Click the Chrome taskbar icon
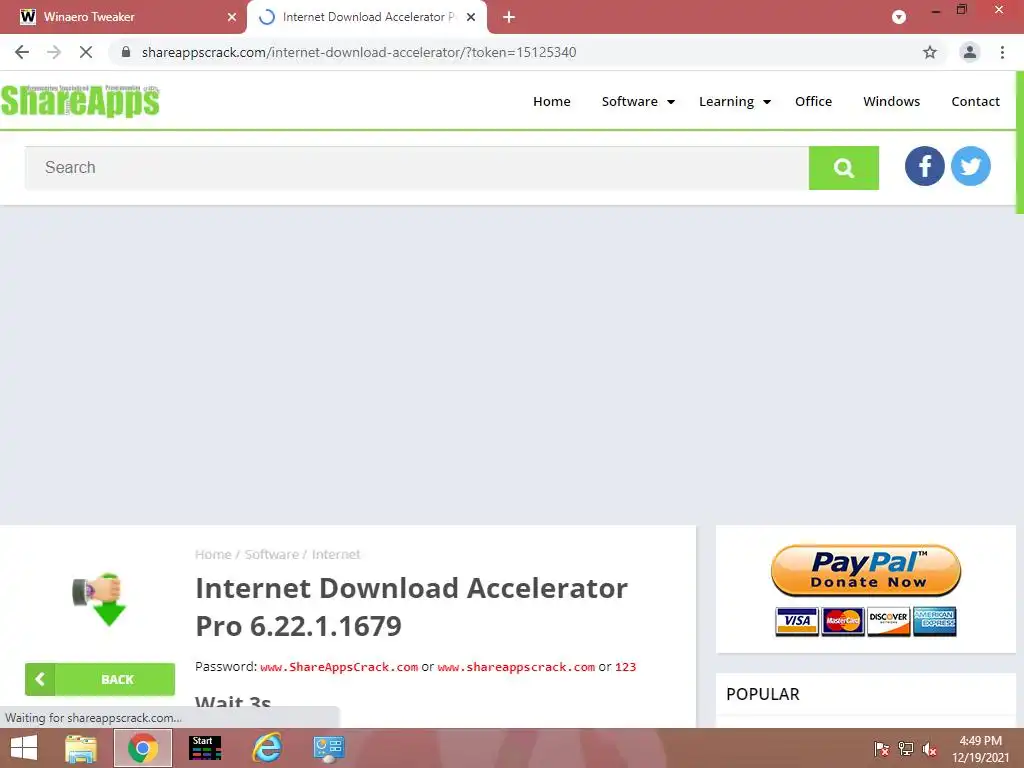1024x768 pixels. (x=143, y=748)
